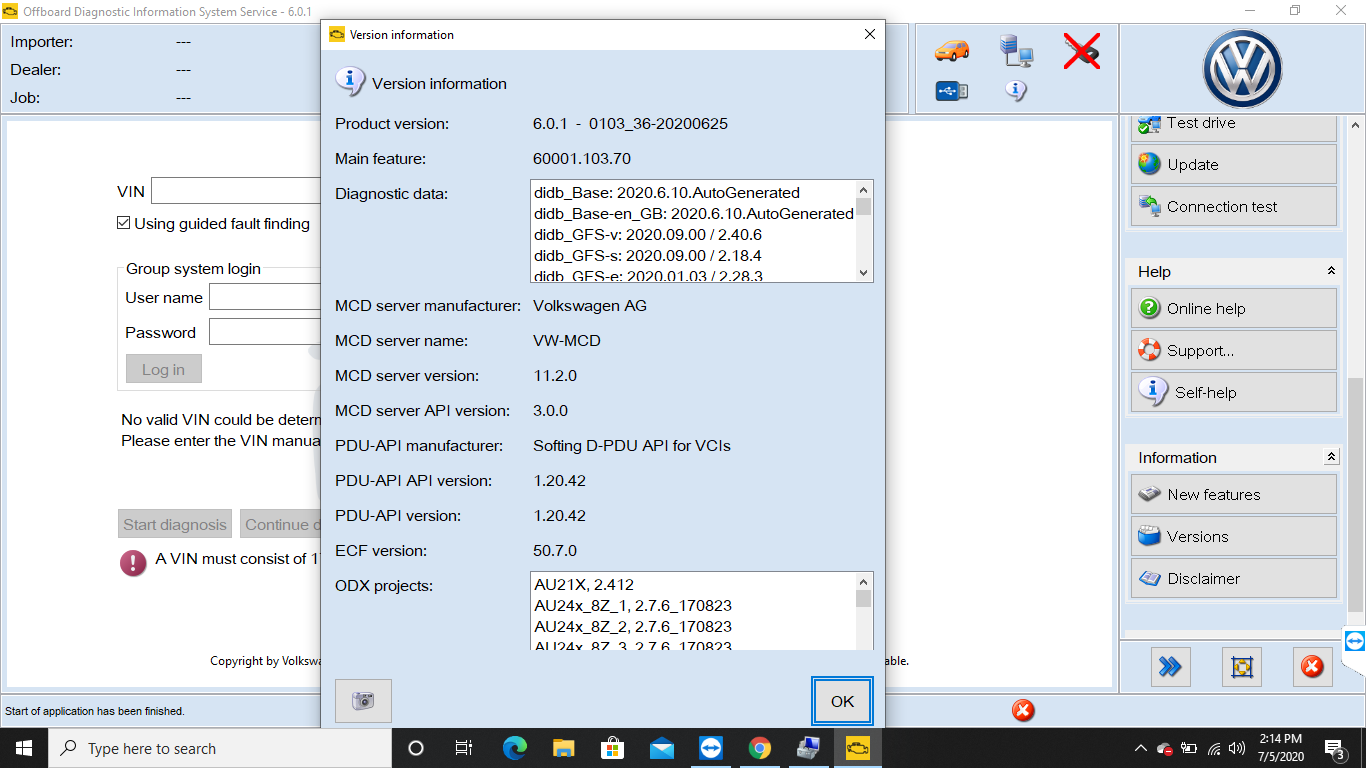
Task: Click the TeamViewer side panel tab
Action: 1355,641
